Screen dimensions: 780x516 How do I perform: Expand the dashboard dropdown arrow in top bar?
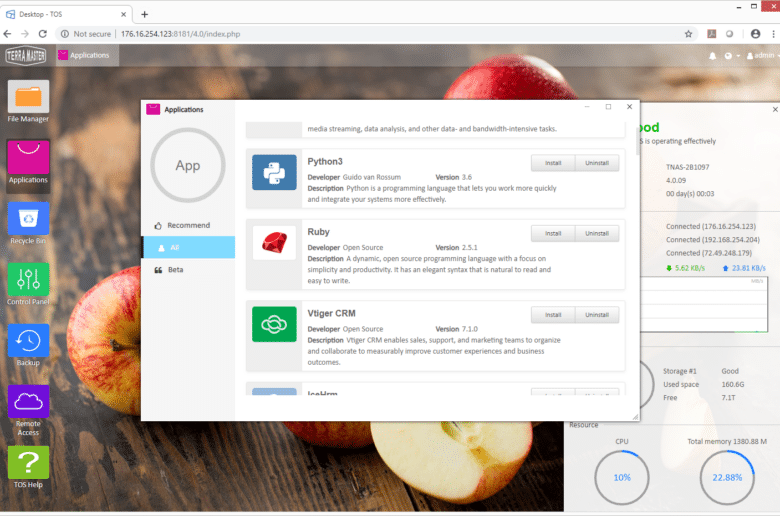tap(738, 56)
